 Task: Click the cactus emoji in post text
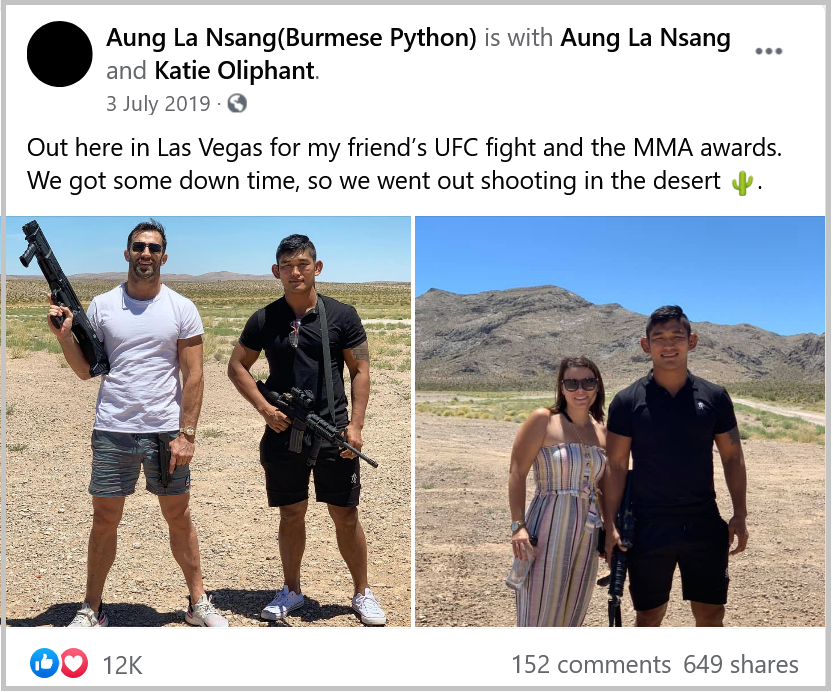(742, 182)
